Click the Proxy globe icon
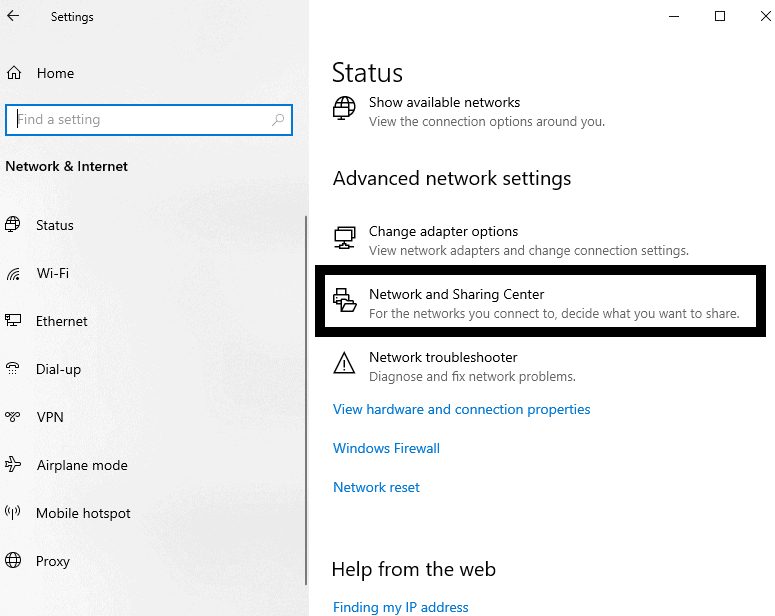This screenshot has height=616, width=775. pos(14,561)
